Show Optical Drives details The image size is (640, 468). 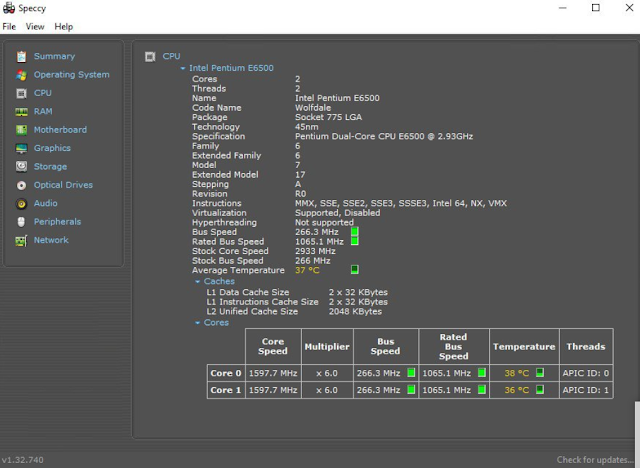coord(63,185)
